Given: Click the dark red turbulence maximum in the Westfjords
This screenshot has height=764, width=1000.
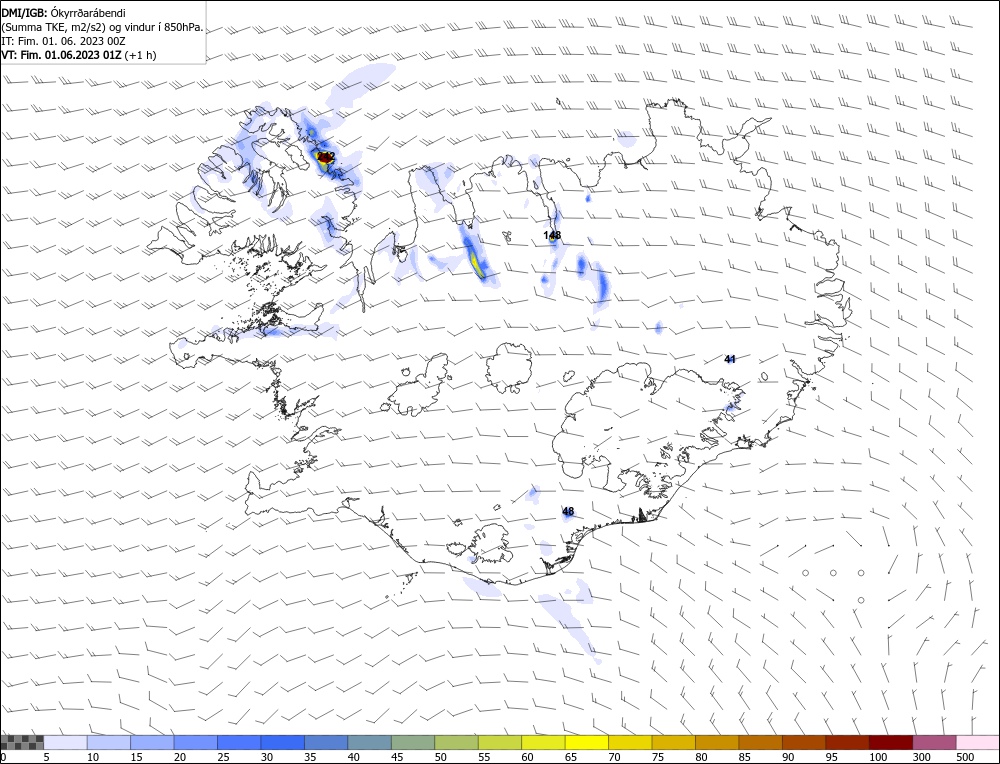Looking at the screenshot, I should 325,158.
